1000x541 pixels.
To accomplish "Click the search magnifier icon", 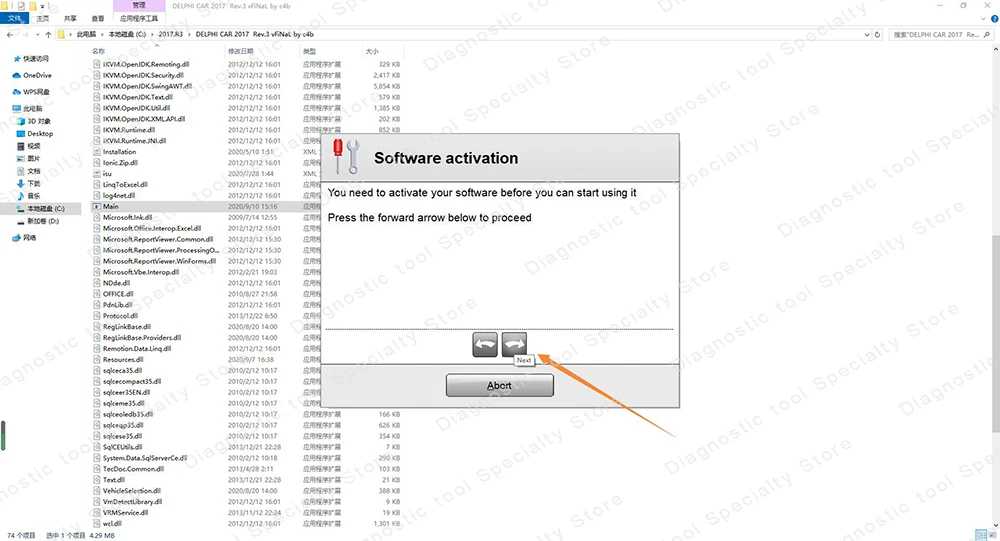I will (x=987, y=34).
